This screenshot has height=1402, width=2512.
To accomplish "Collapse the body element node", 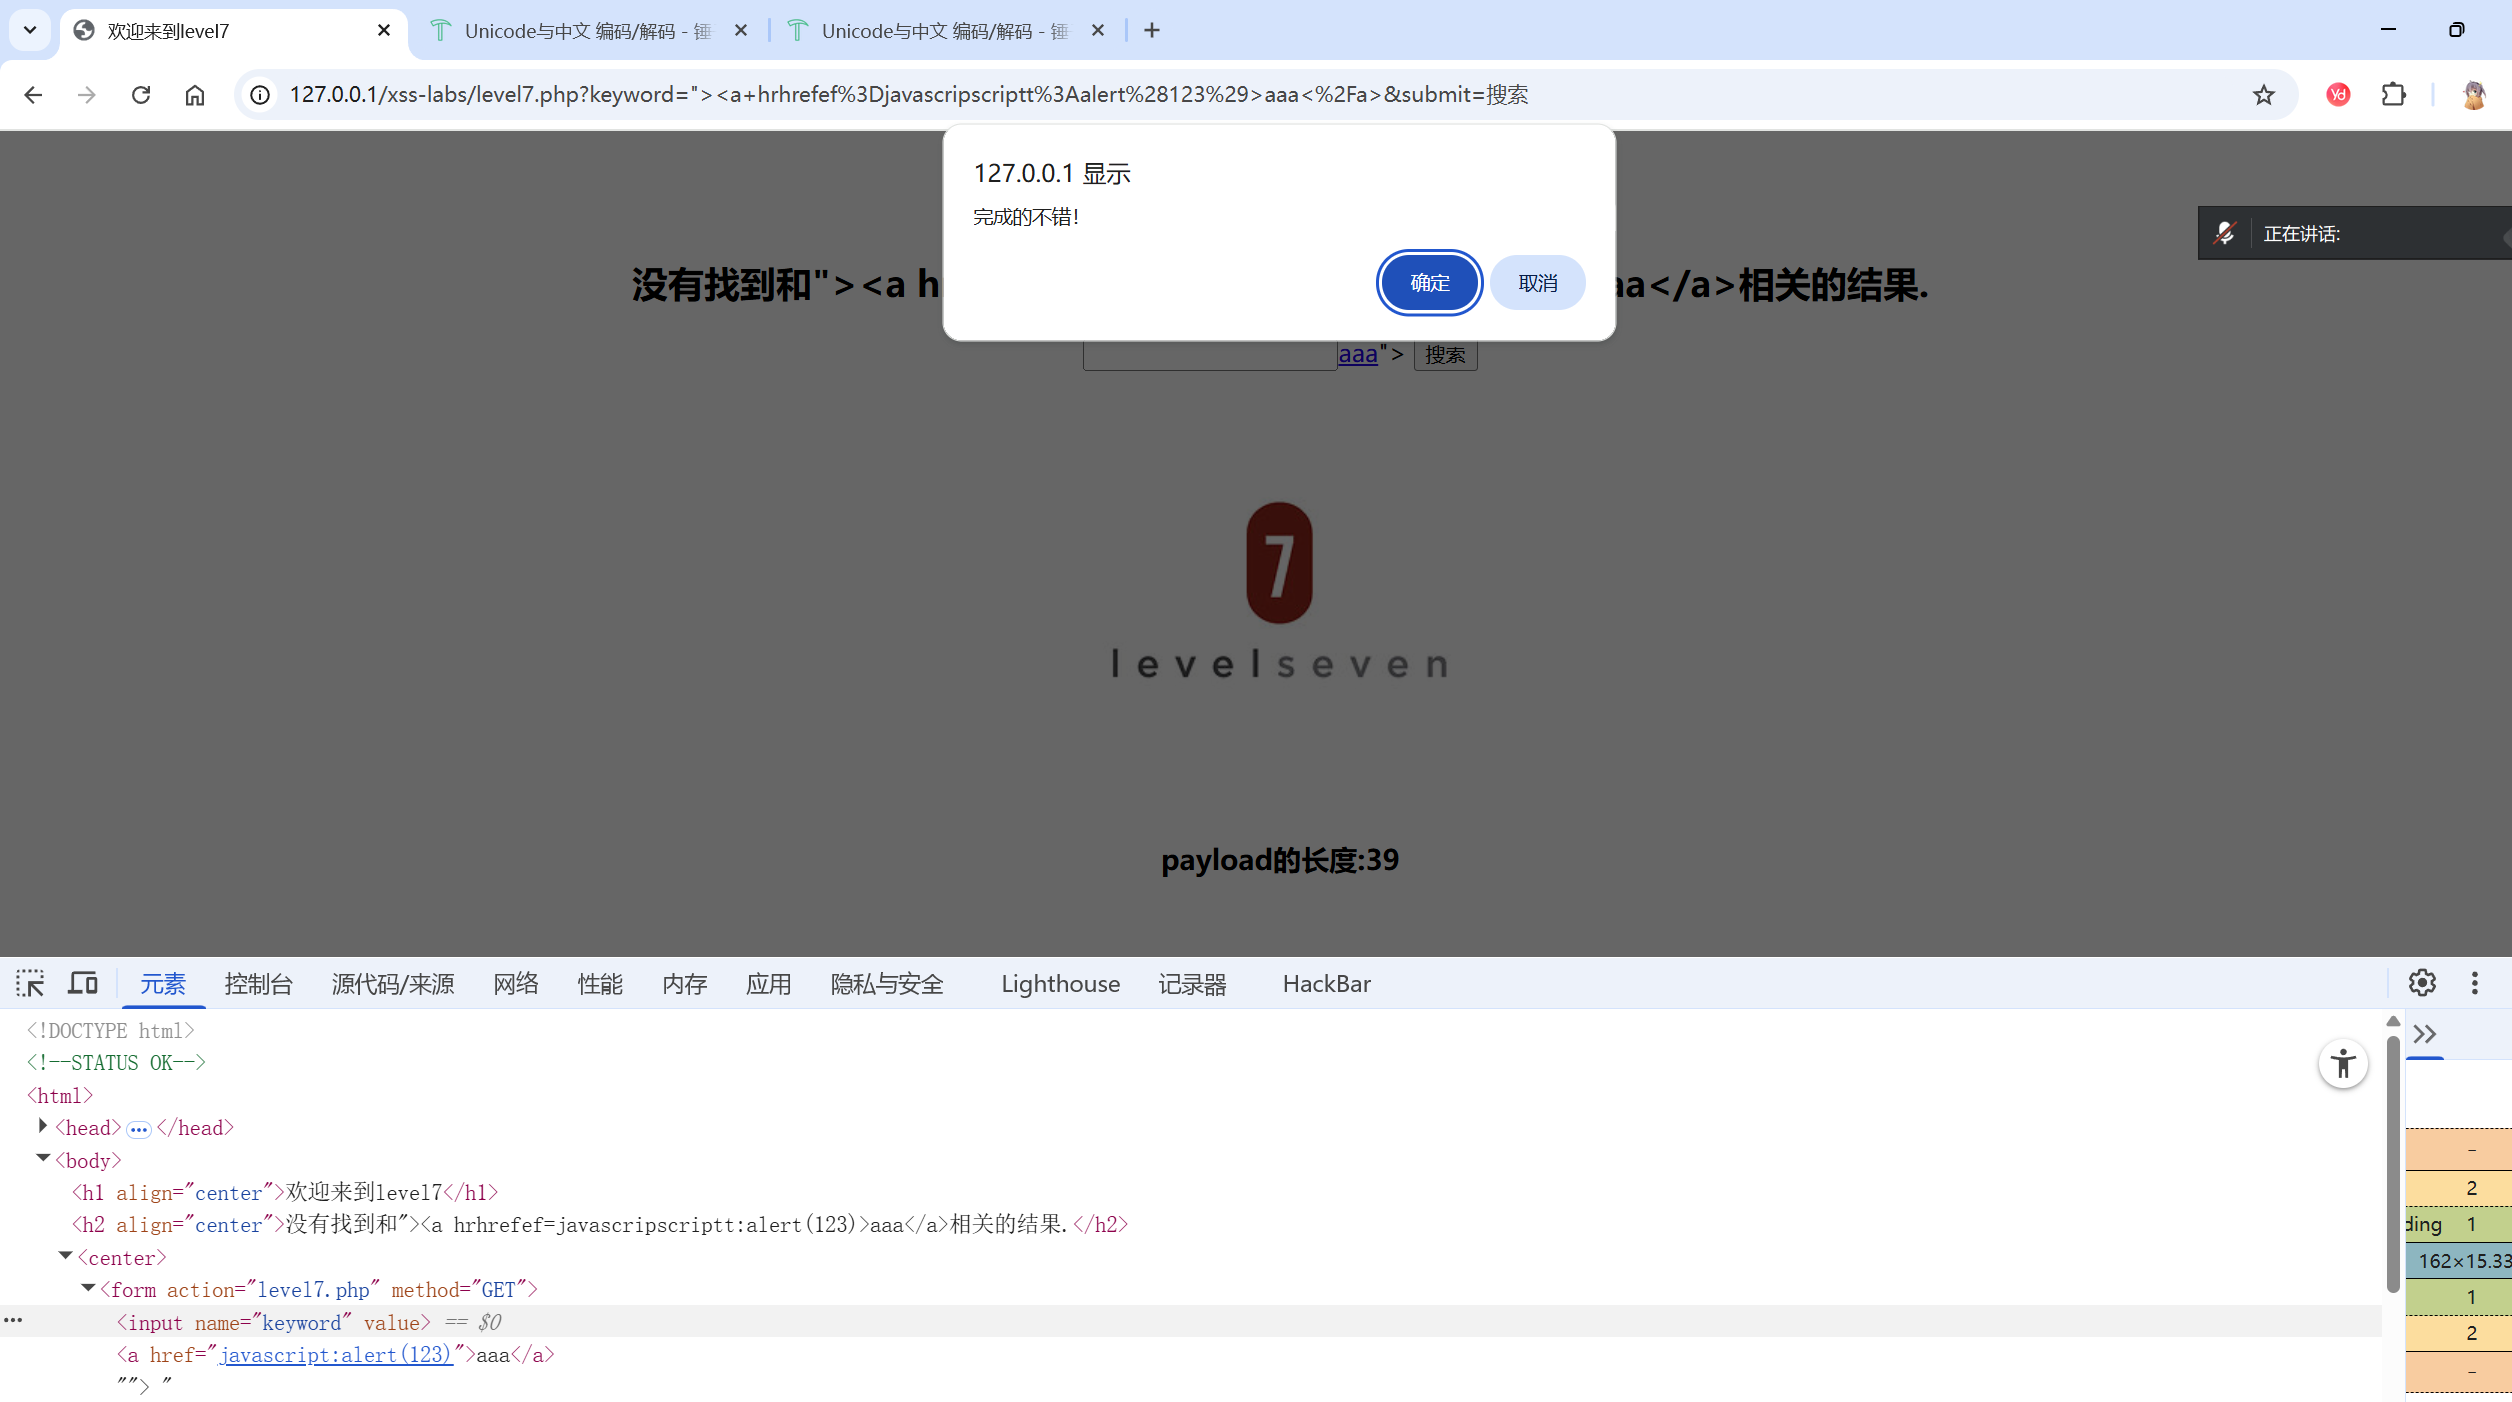I will pyautogui.click(x=43, y=1158).
